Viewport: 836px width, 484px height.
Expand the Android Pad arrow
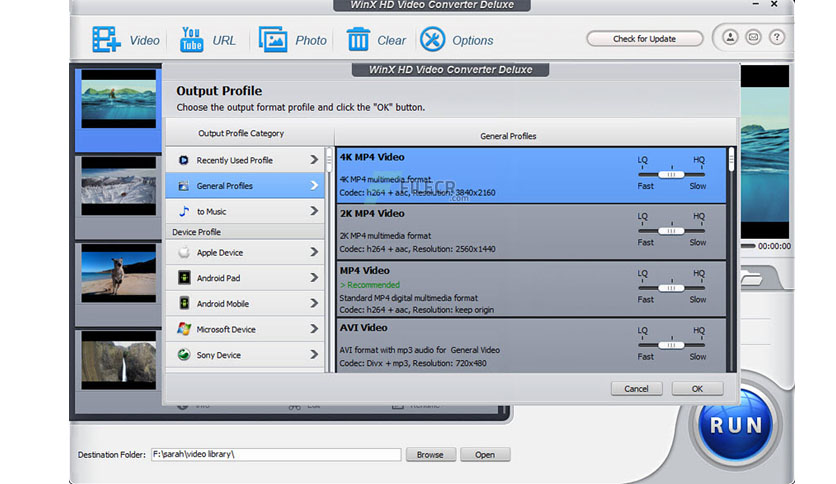314,277
